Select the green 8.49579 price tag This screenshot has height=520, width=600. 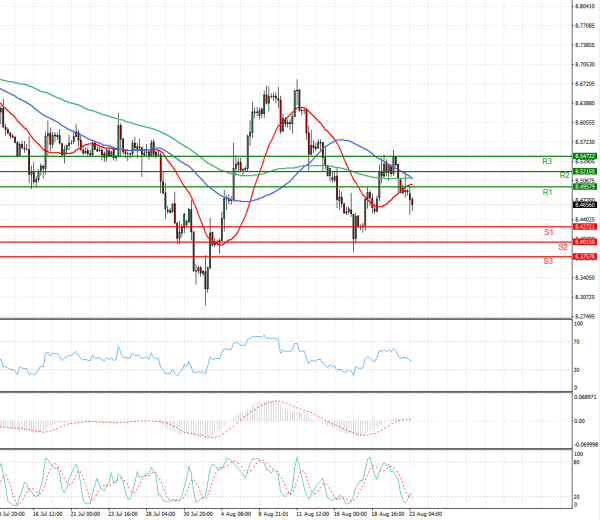[x=585, y=187]
